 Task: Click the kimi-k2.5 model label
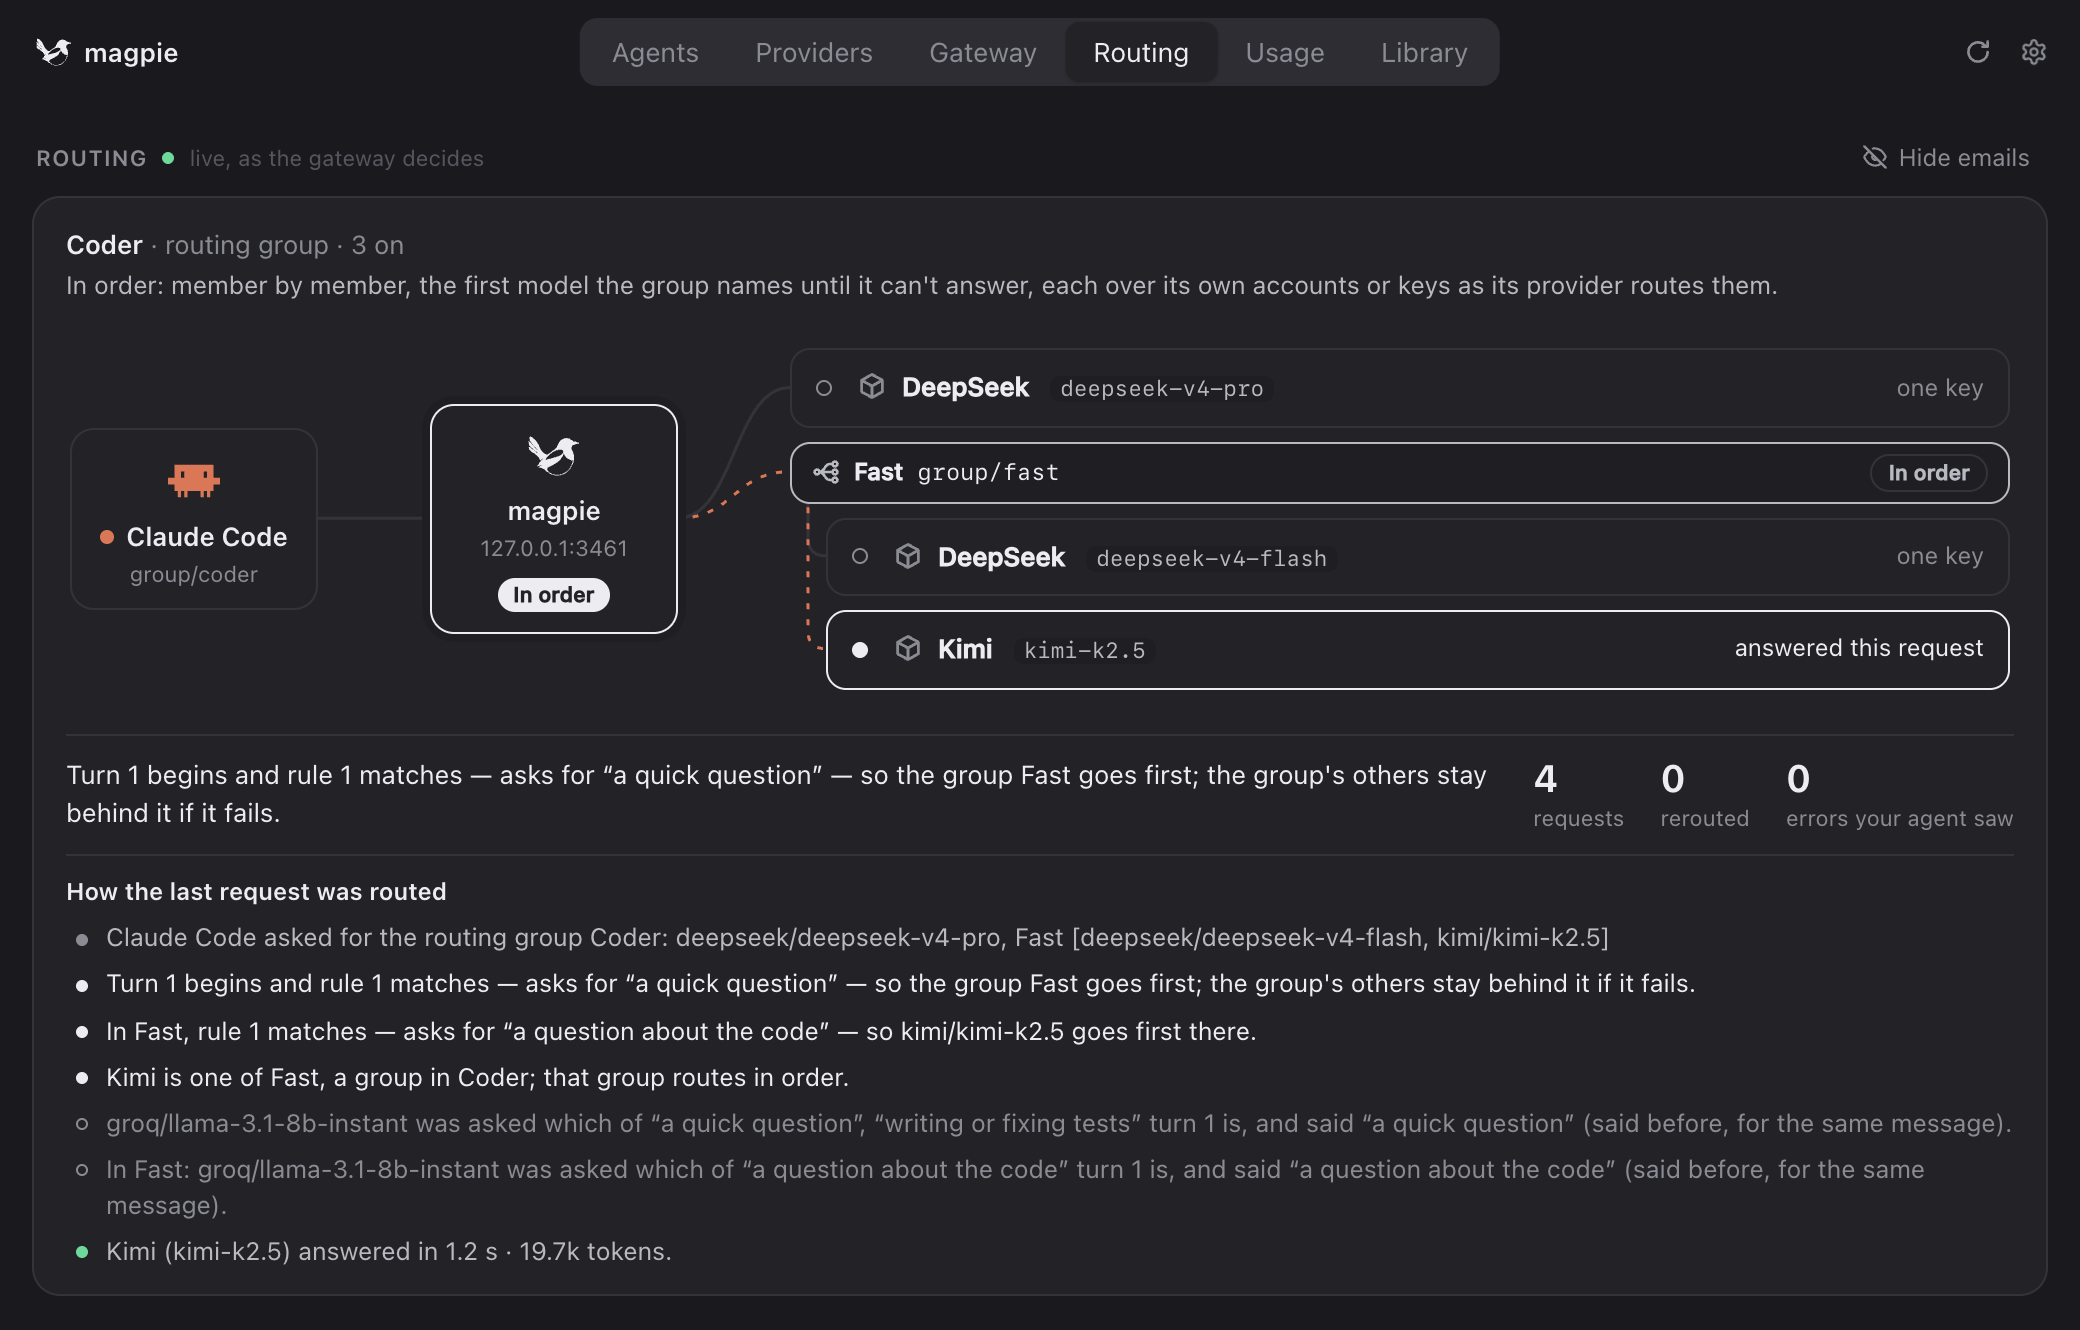pos(1085,650)
